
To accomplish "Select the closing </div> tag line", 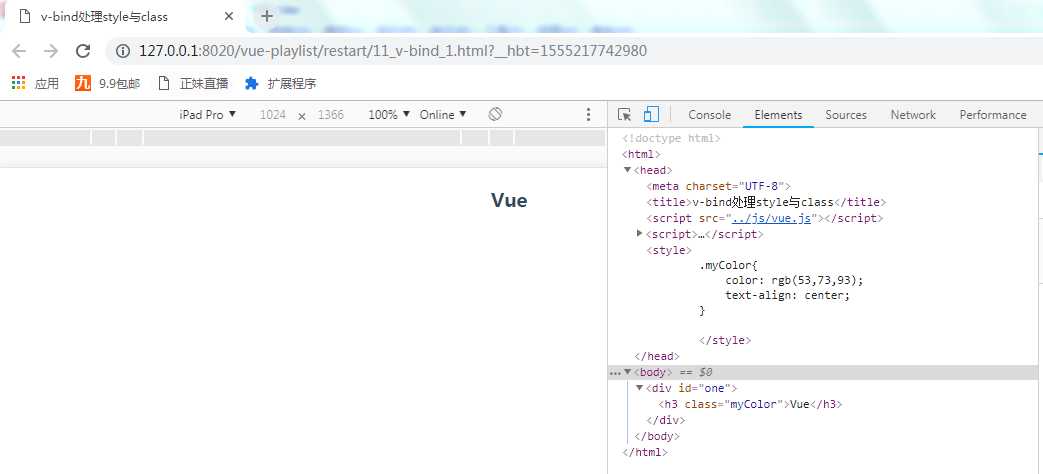I will [x=665, y=420].
